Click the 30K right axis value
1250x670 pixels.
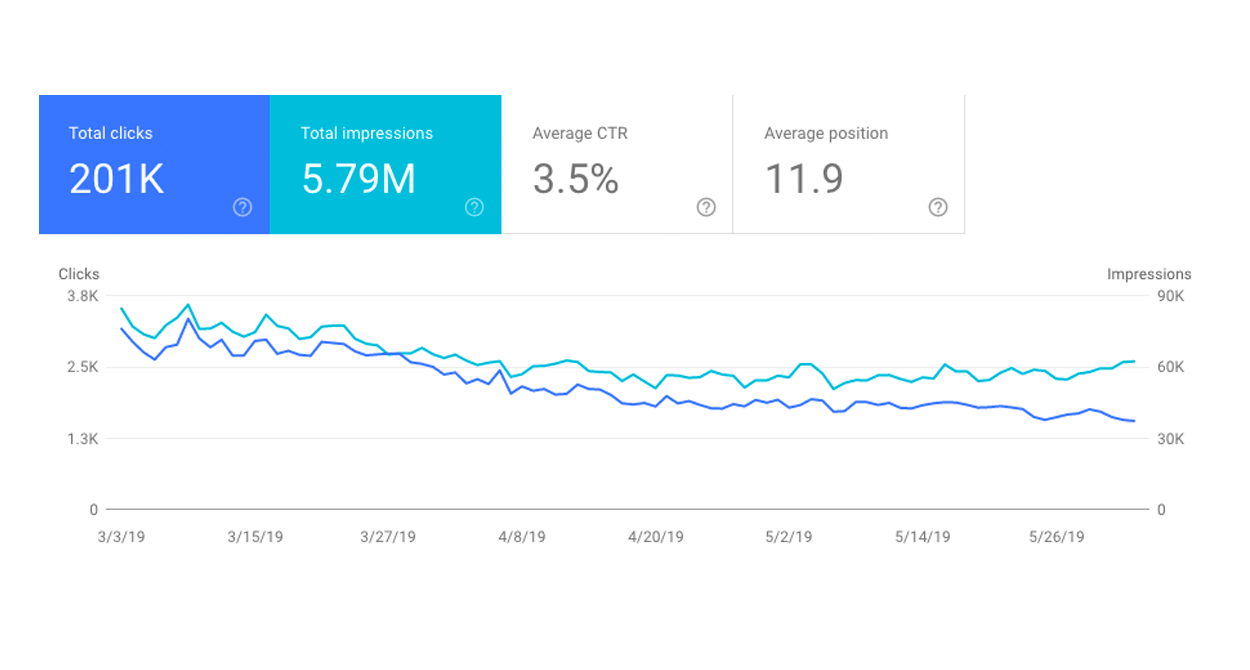[1170, 439]
